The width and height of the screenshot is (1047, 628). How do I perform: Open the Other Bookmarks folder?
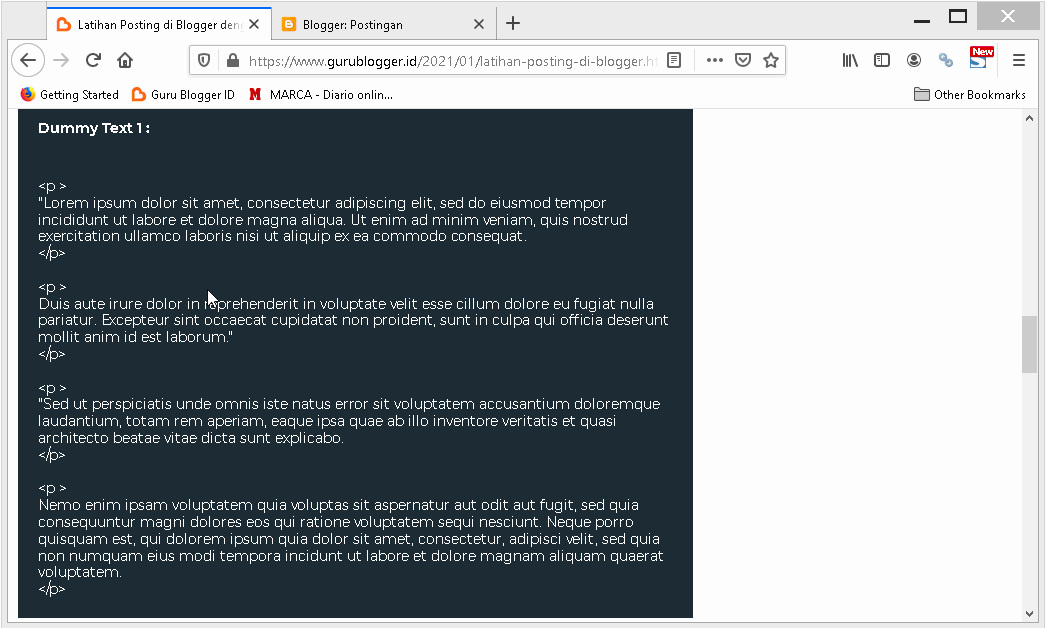pos(969,94)
